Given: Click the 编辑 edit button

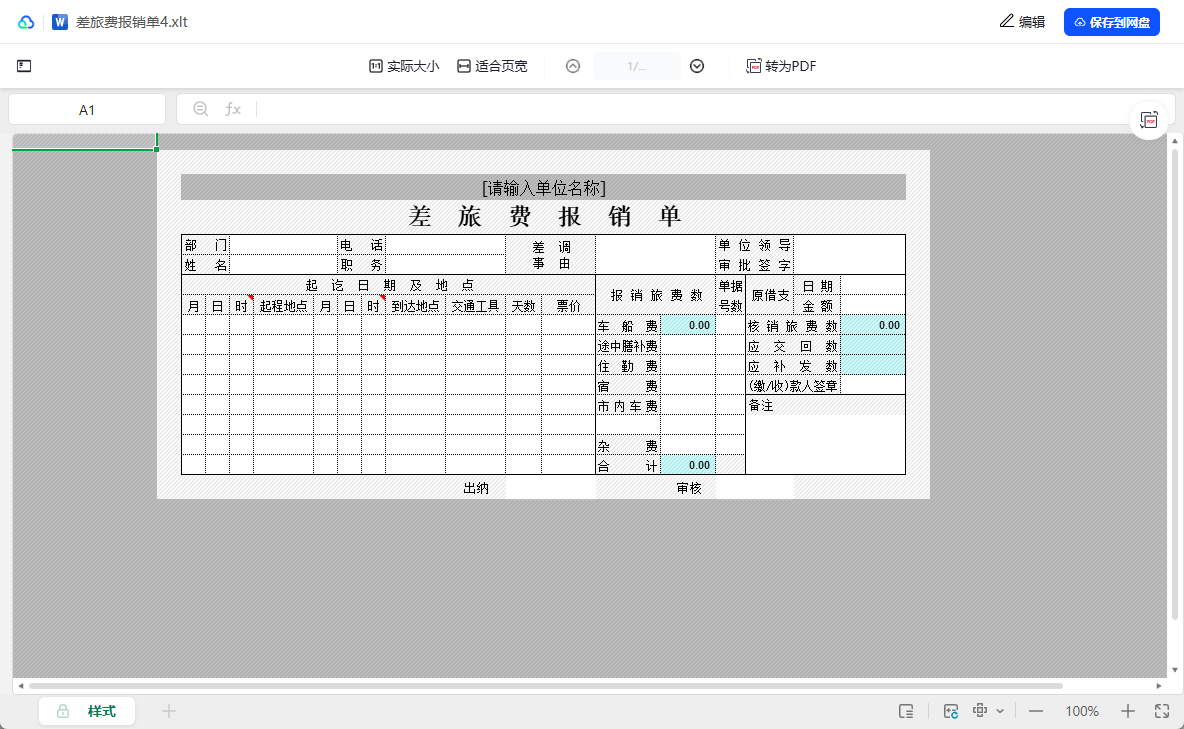Looking at the screenshot, I should [x=1022, y=22].
